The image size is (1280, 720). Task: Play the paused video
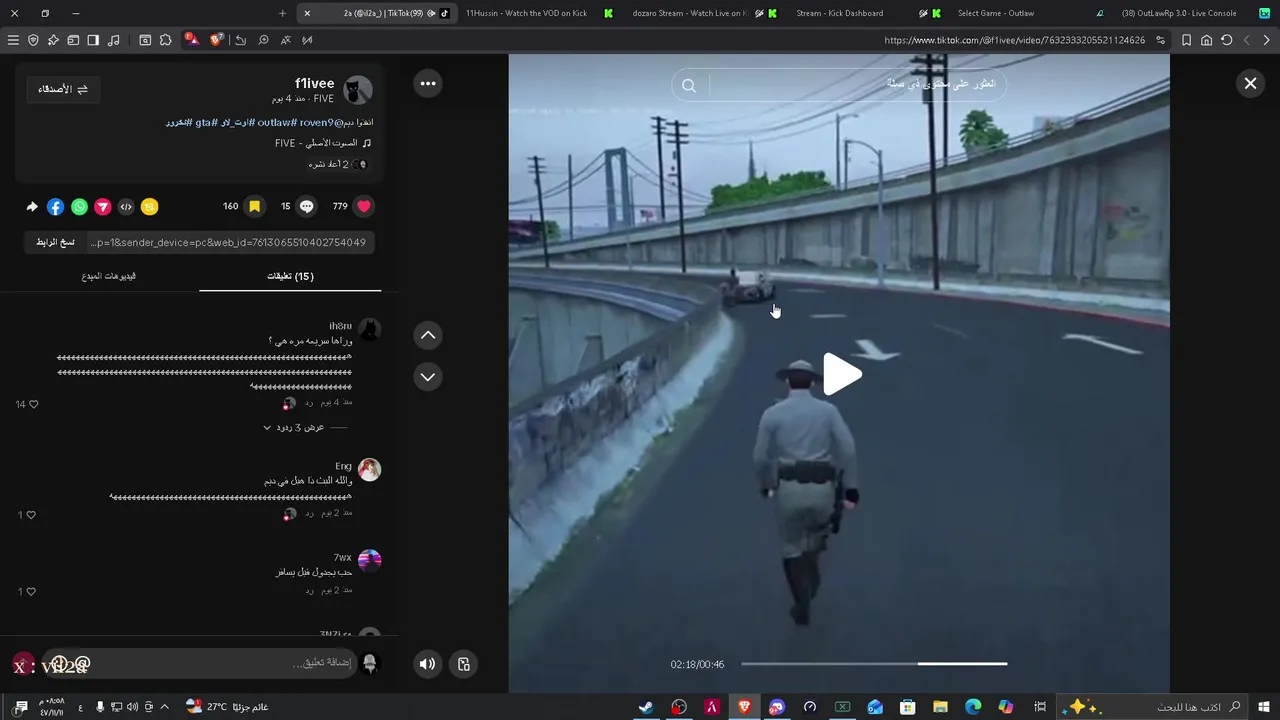tap(841, 374)
